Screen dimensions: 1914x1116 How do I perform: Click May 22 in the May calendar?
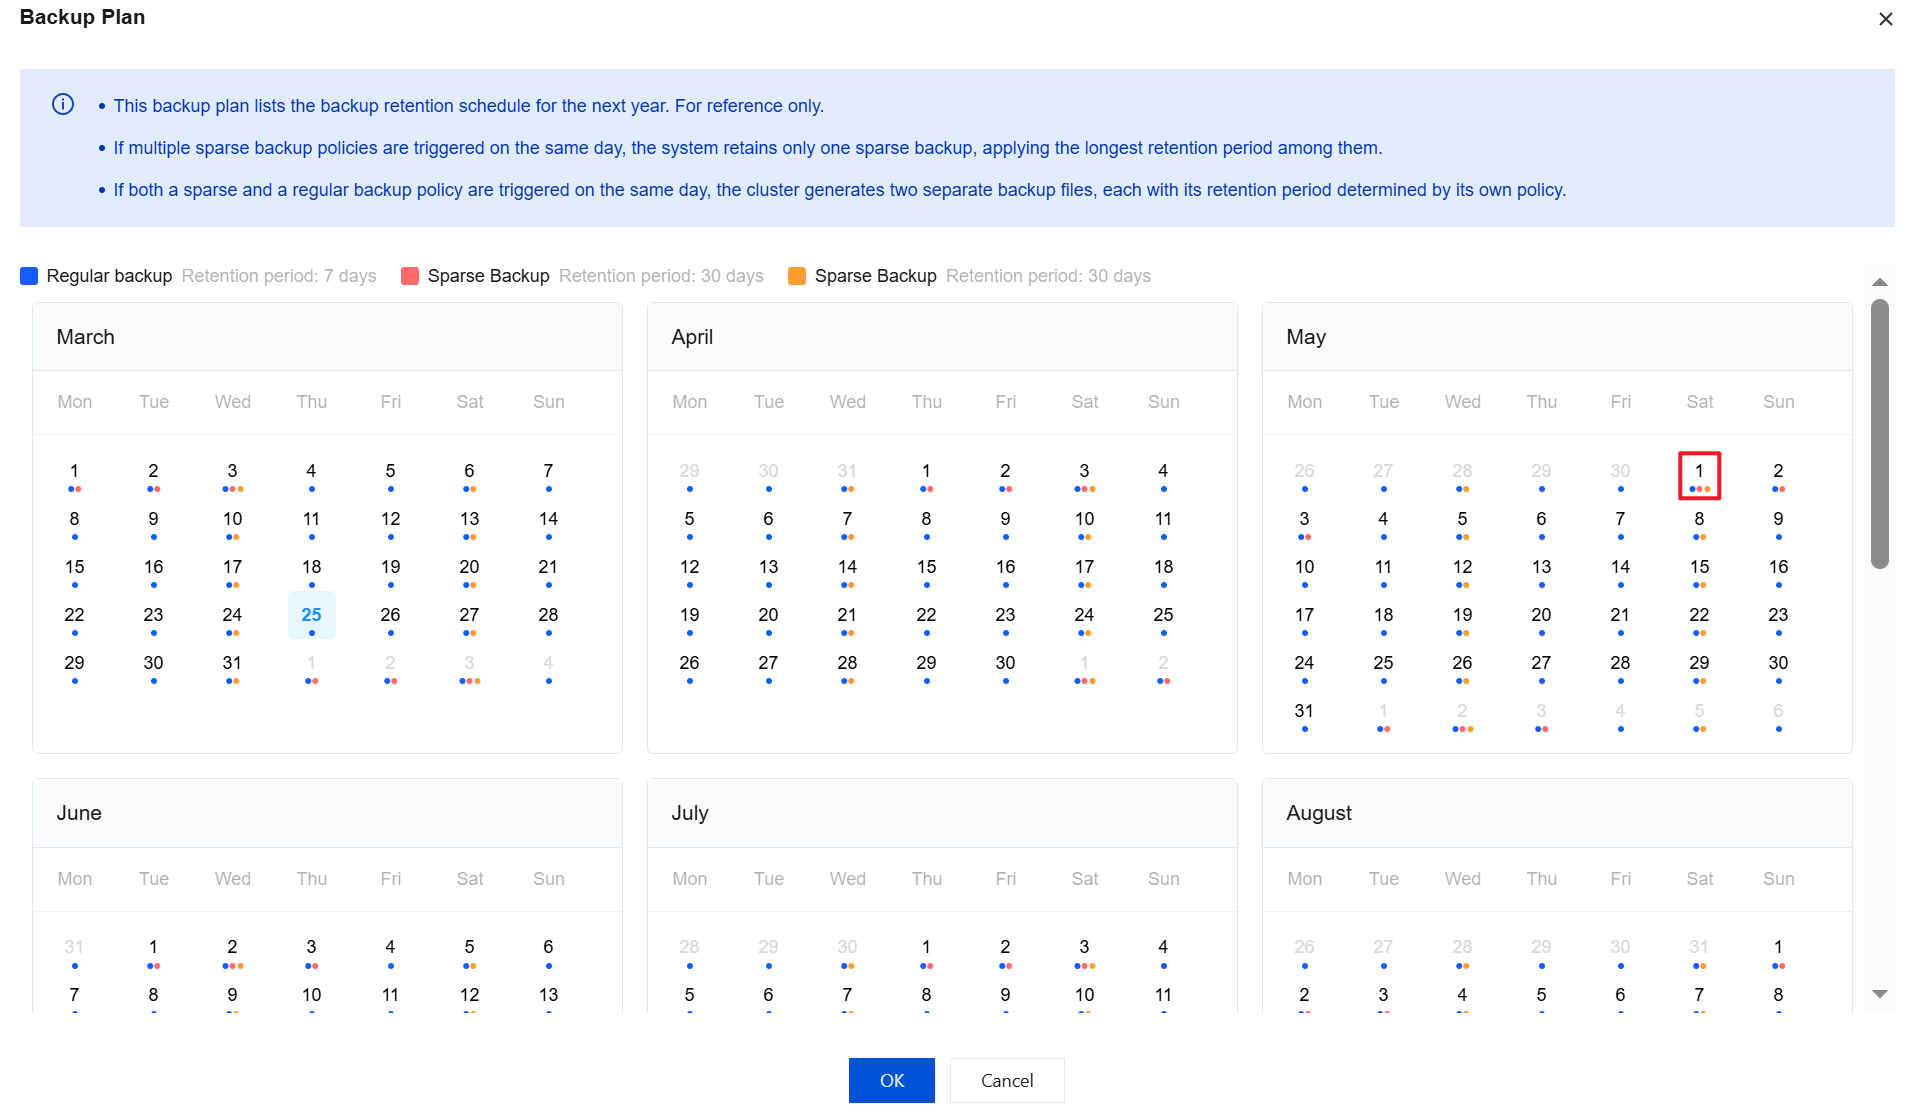pyautogui.click(x=1700, y=615)
